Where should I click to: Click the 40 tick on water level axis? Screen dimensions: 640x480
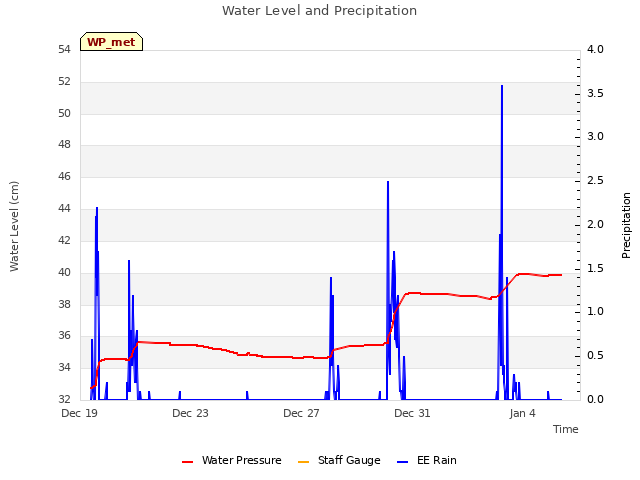(x=64, y=272)
